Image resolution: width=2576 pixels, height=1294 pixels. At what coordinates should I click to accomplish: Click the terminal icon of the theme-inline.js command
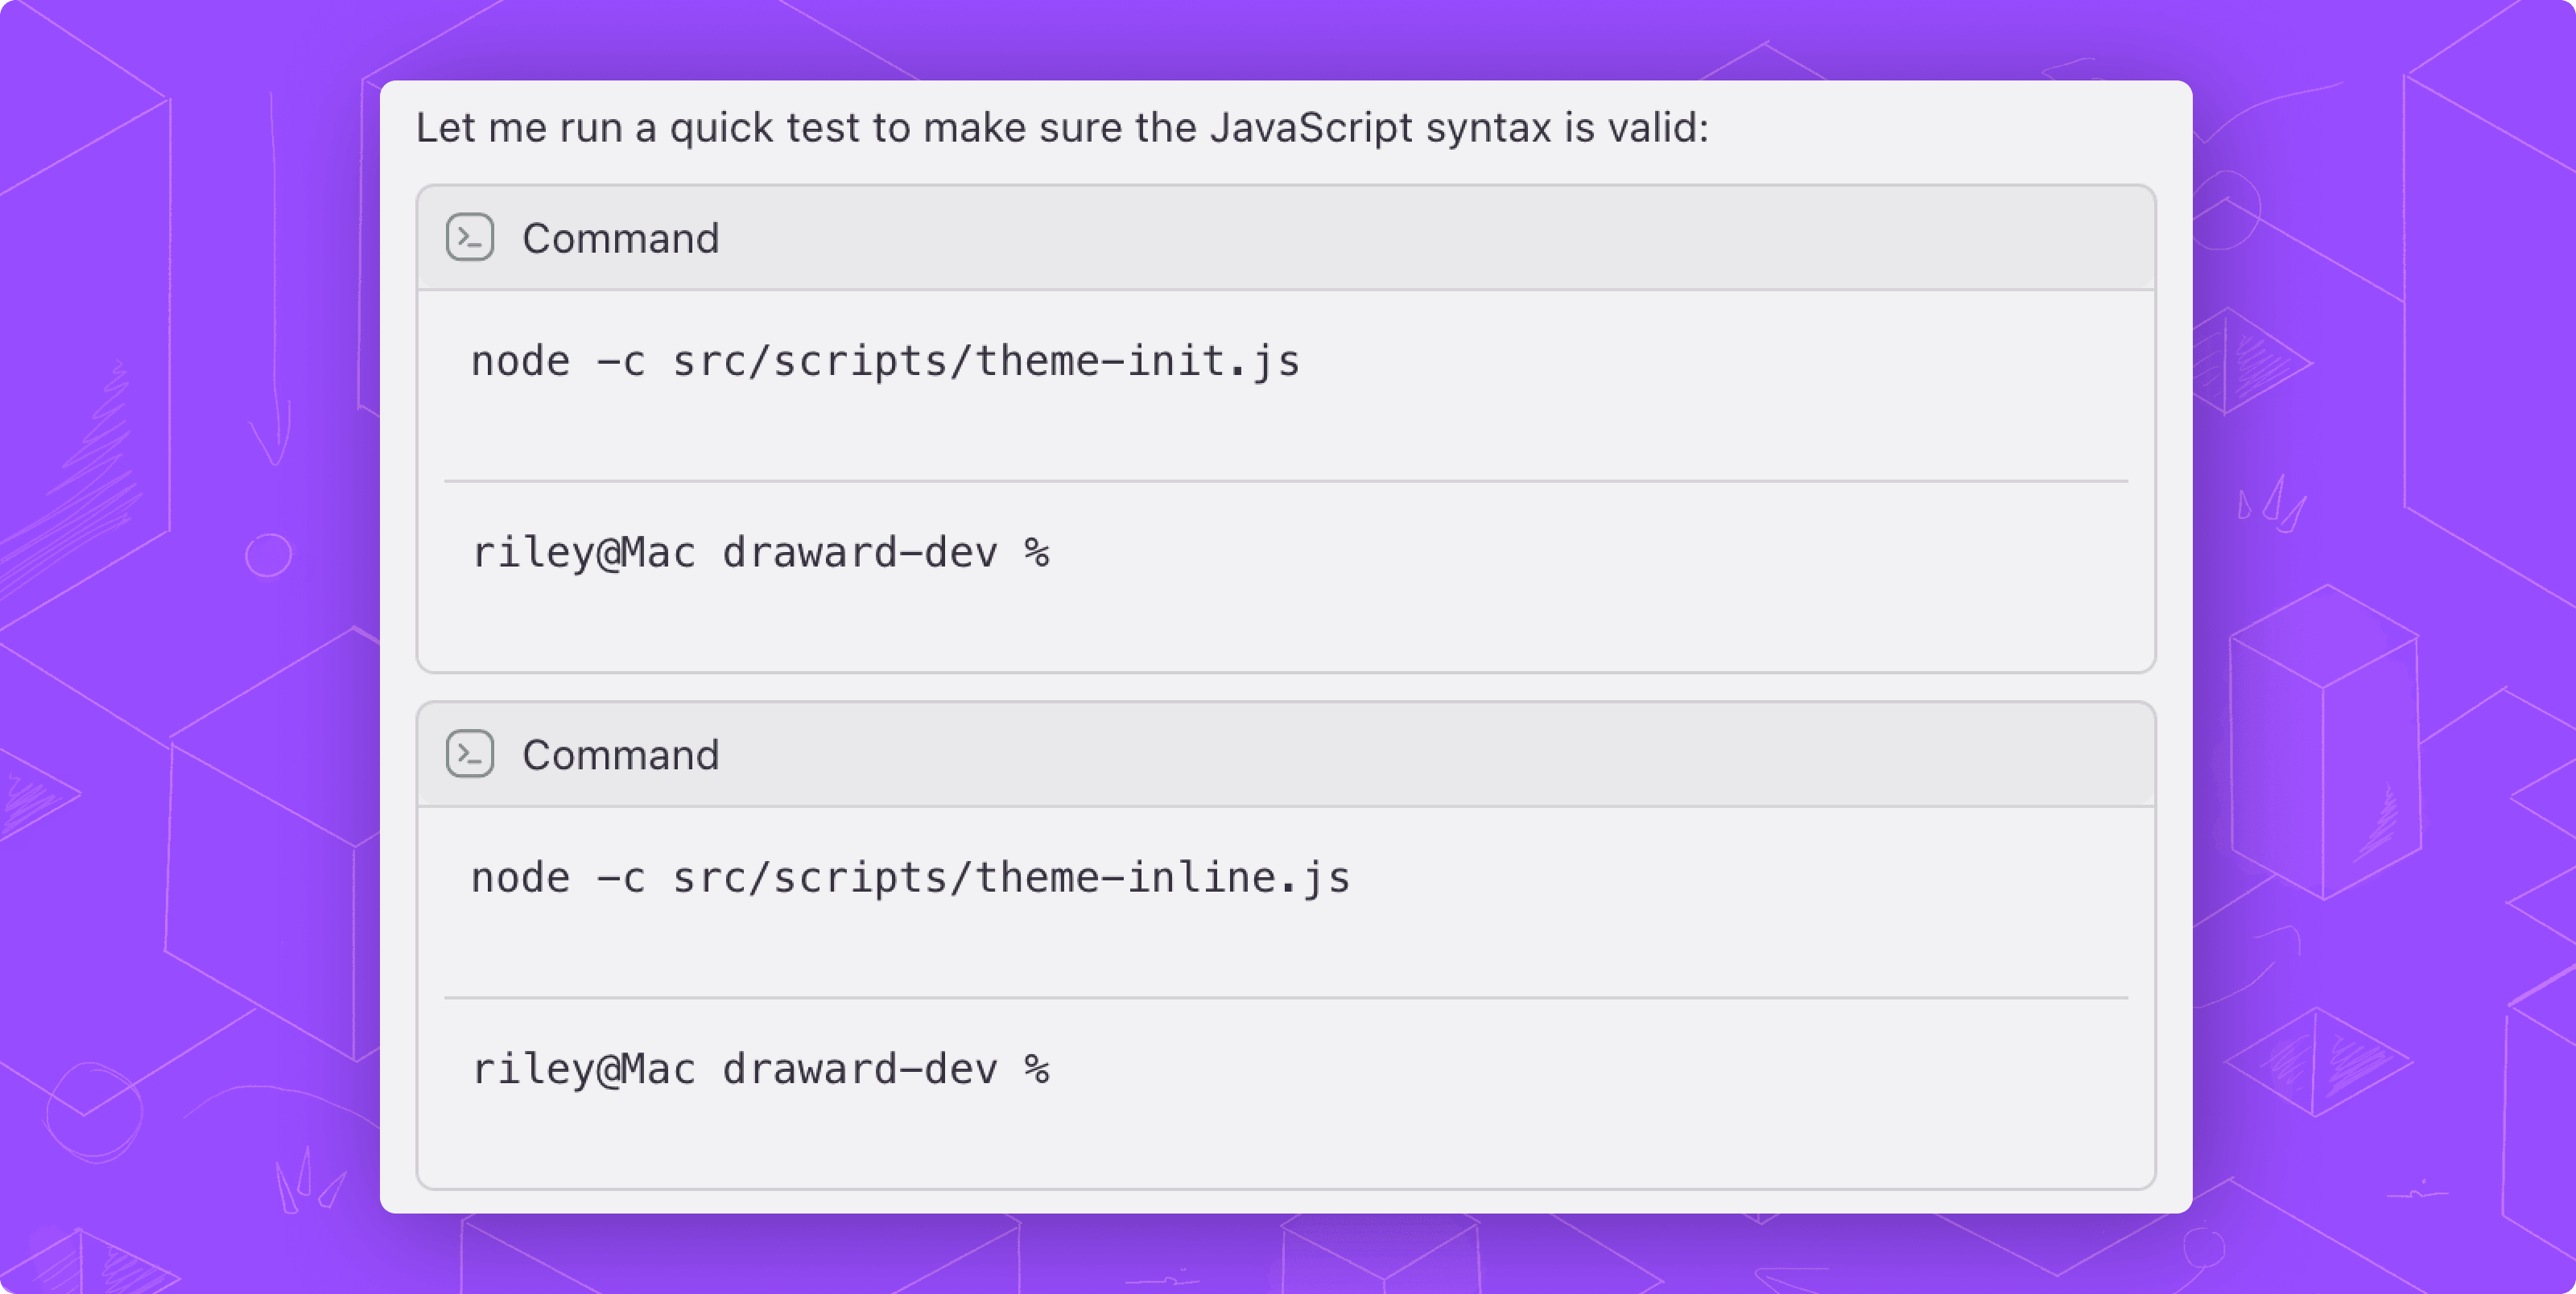pyautogui.click(x=469, y=754)
